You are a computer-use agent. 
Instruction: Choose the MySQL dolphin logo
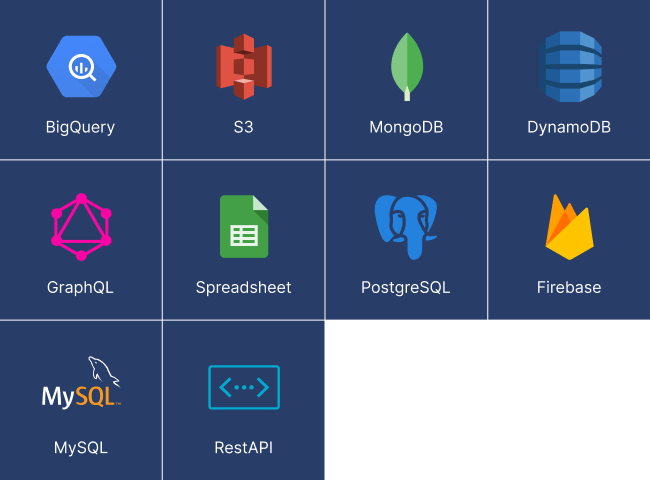click(x=81, y=383)
